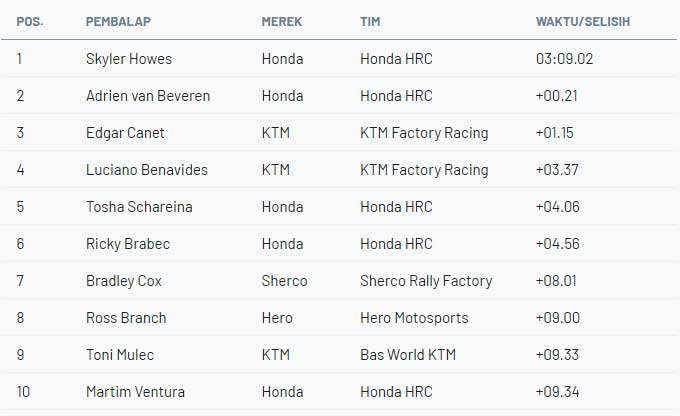Select the Sherco Rally Factory team cell
680x416 pixels.
pos(426,281)
